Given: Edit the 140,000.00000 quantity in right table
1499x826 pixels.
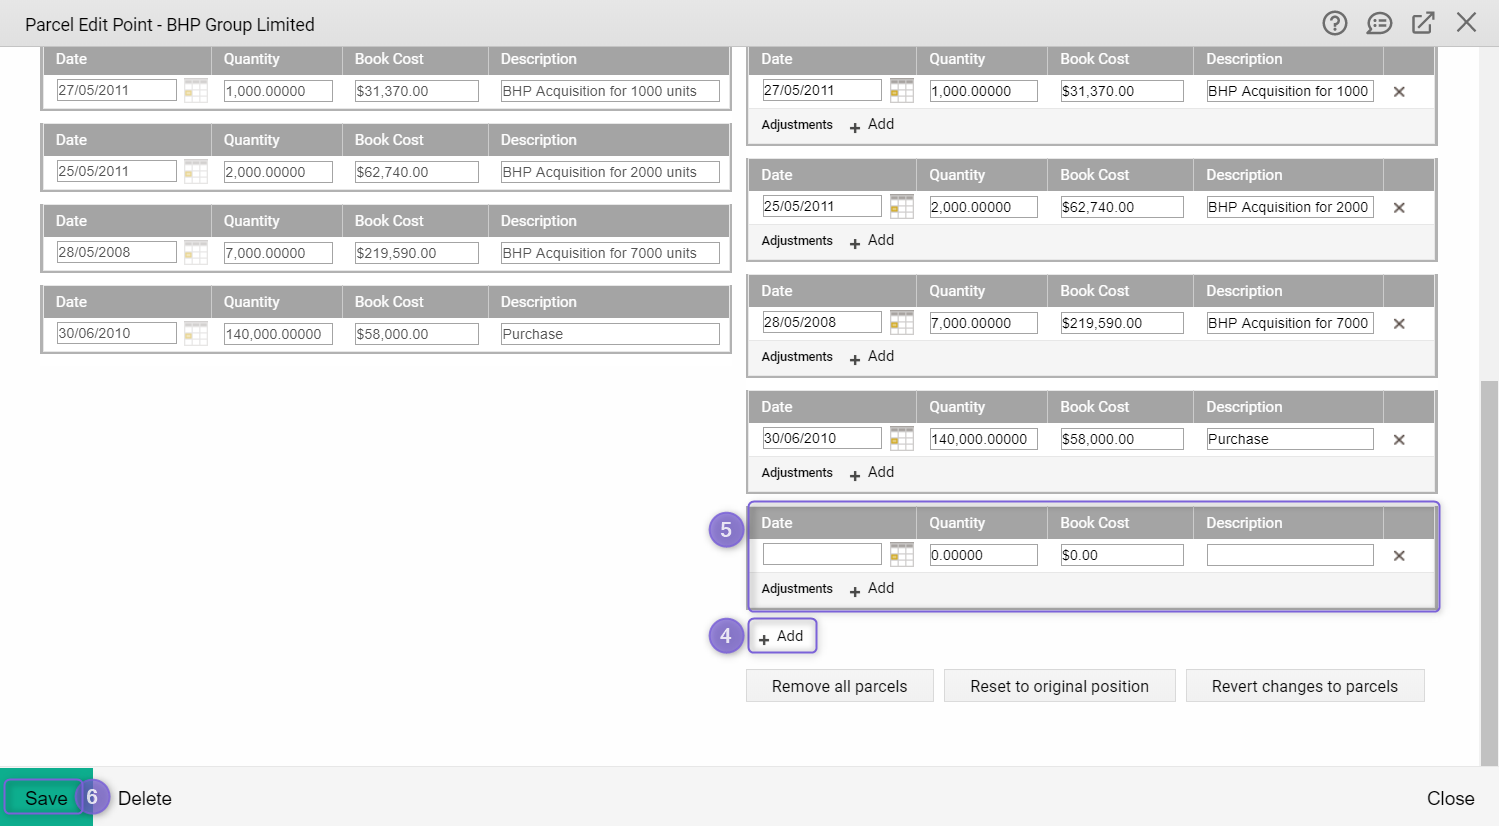Looking at the screenshot, I should coord(984,439).
